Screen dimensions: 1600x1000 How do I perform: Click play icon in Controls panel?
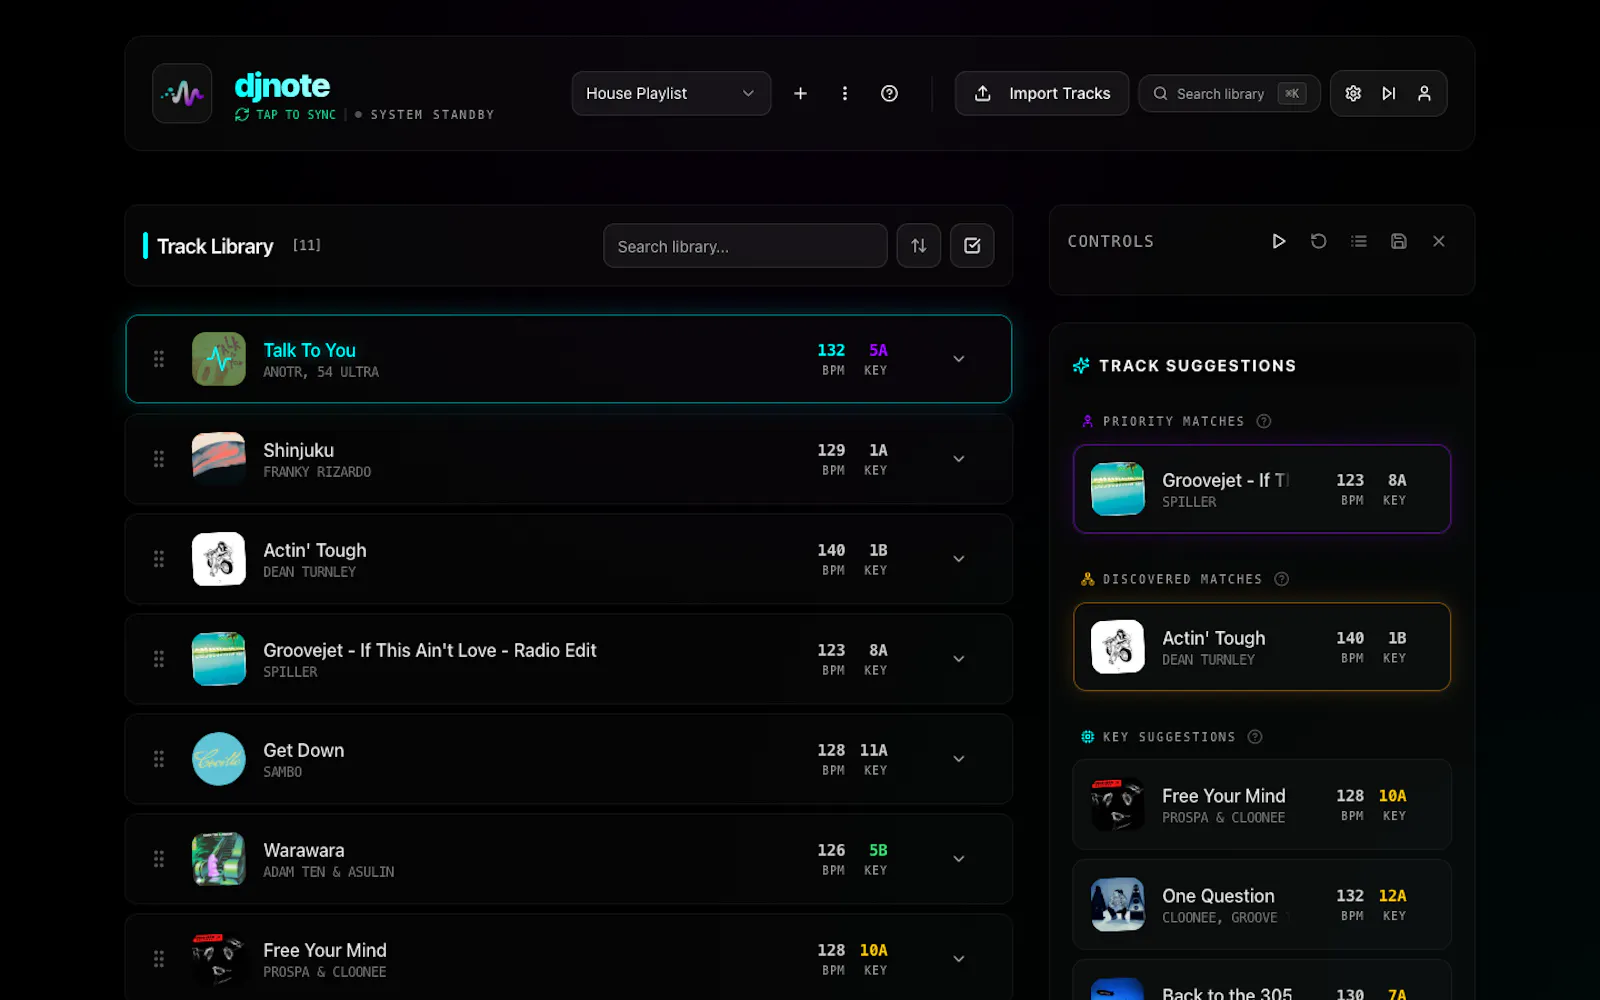point(1278,241)
